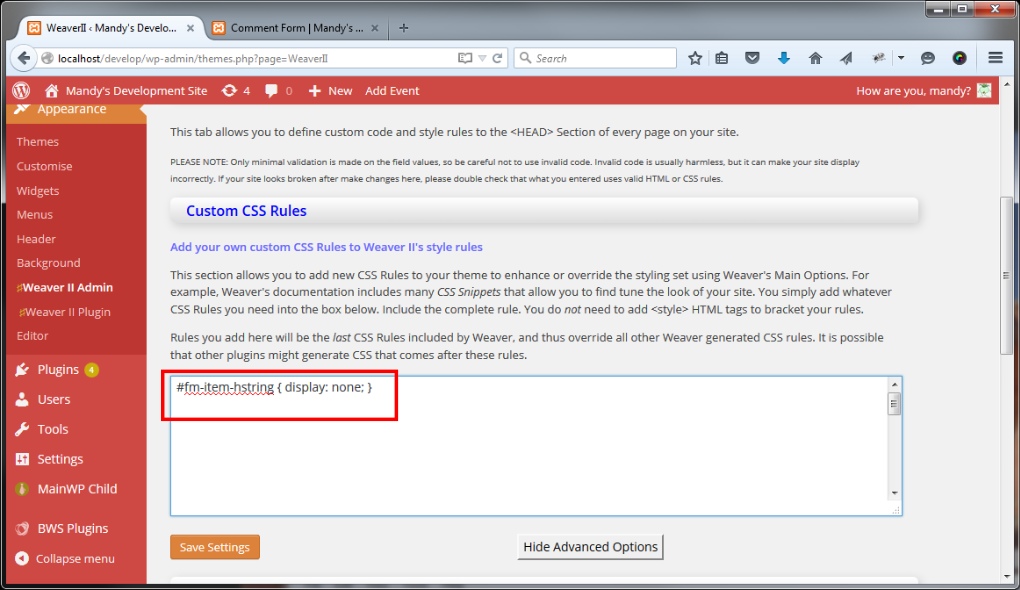Screen dimensions: 1020x590
Task: Open the Firefox hamburger menu
Action: (x=995, y=58)
